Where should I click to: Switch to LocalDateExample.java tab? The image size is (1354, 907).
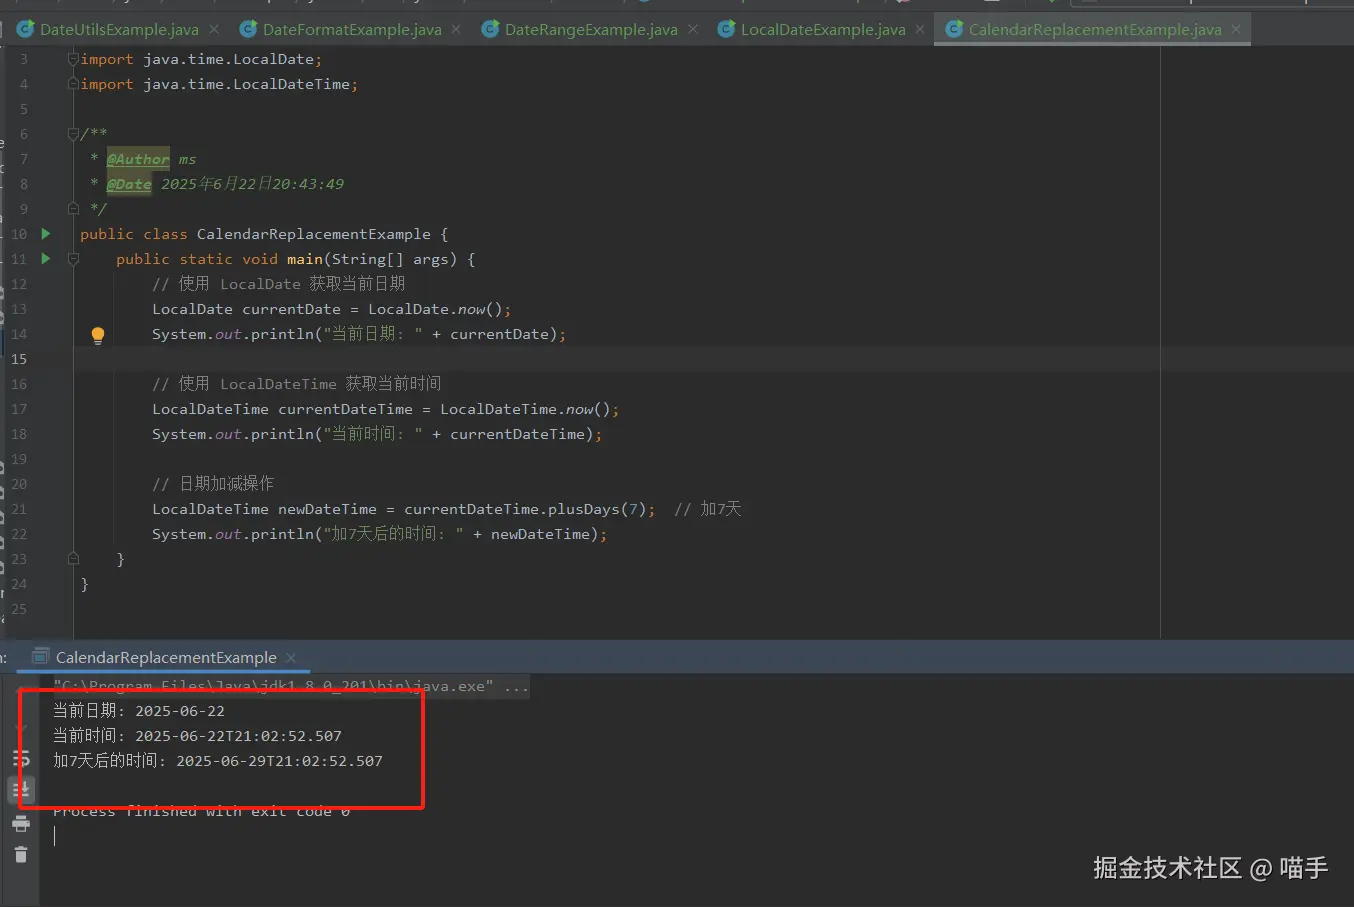click(x=822, y=30)
